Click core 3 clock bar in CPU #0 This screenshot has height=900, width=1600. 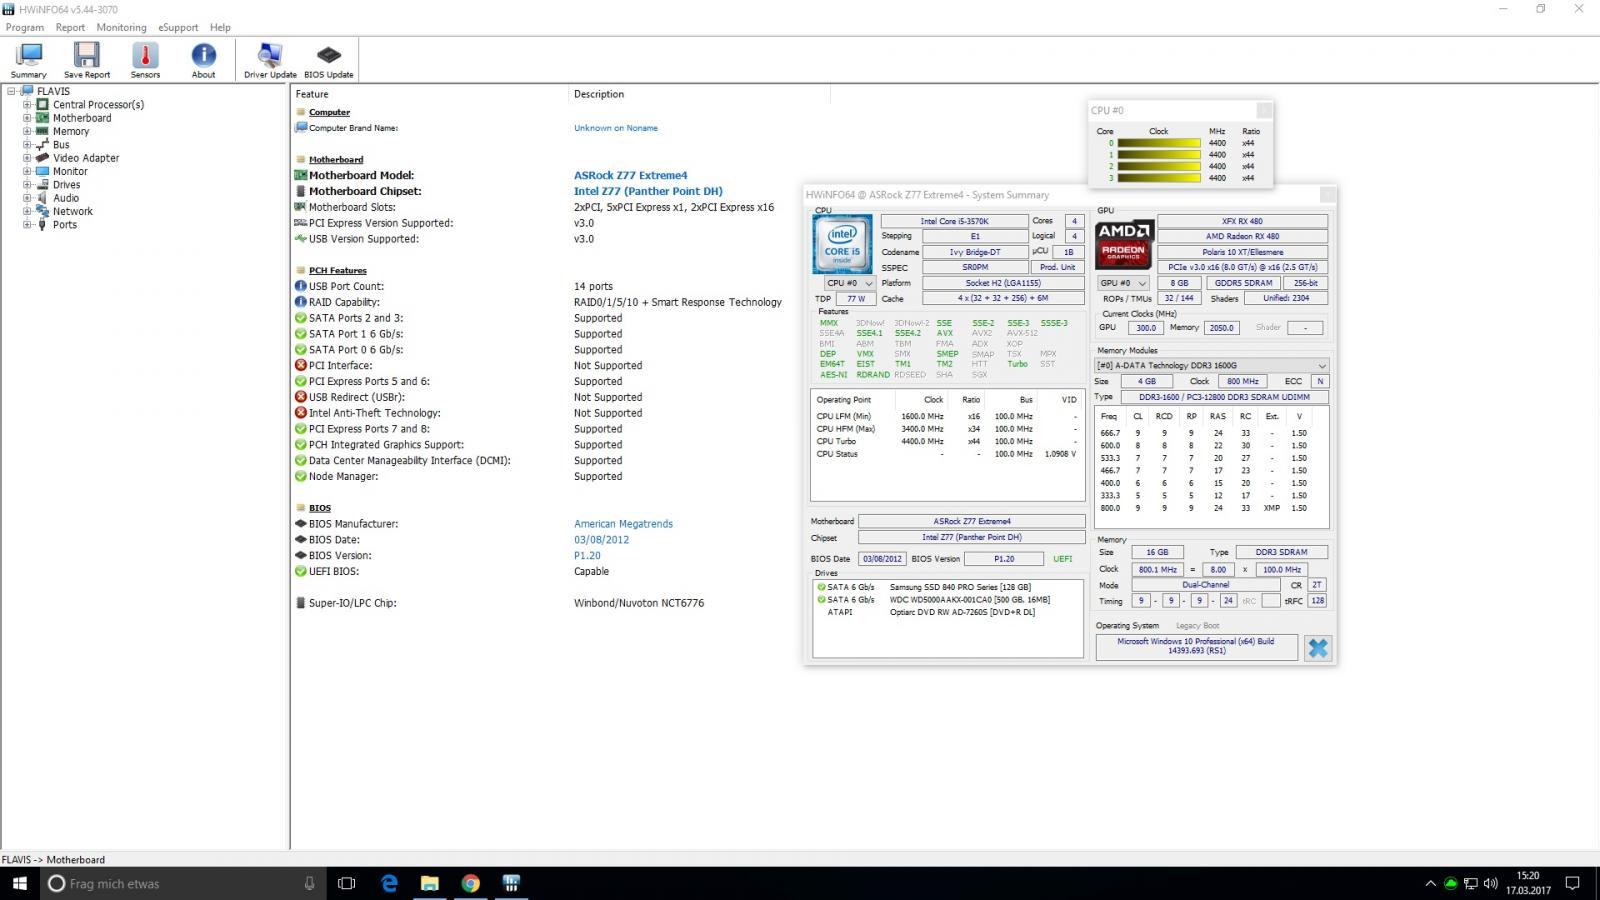coord(1159,178)
